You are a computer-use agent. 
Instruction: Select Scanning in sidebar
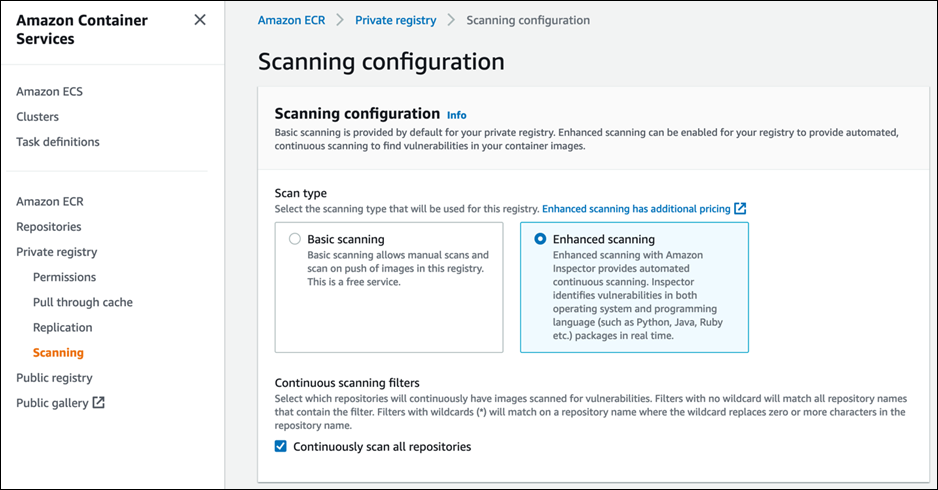pyautogui.click(x=58, y=352)
